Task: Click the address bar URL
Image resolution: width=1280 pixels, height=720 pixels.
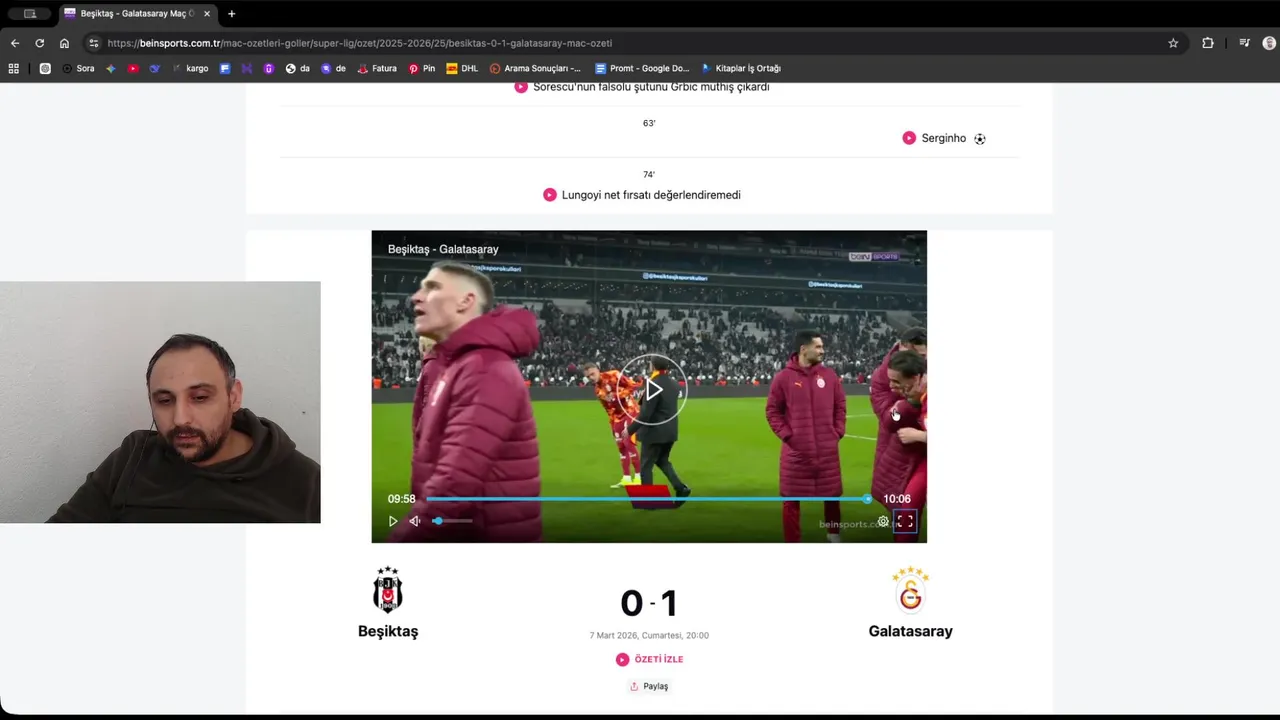Action: (x=360, y=43)
